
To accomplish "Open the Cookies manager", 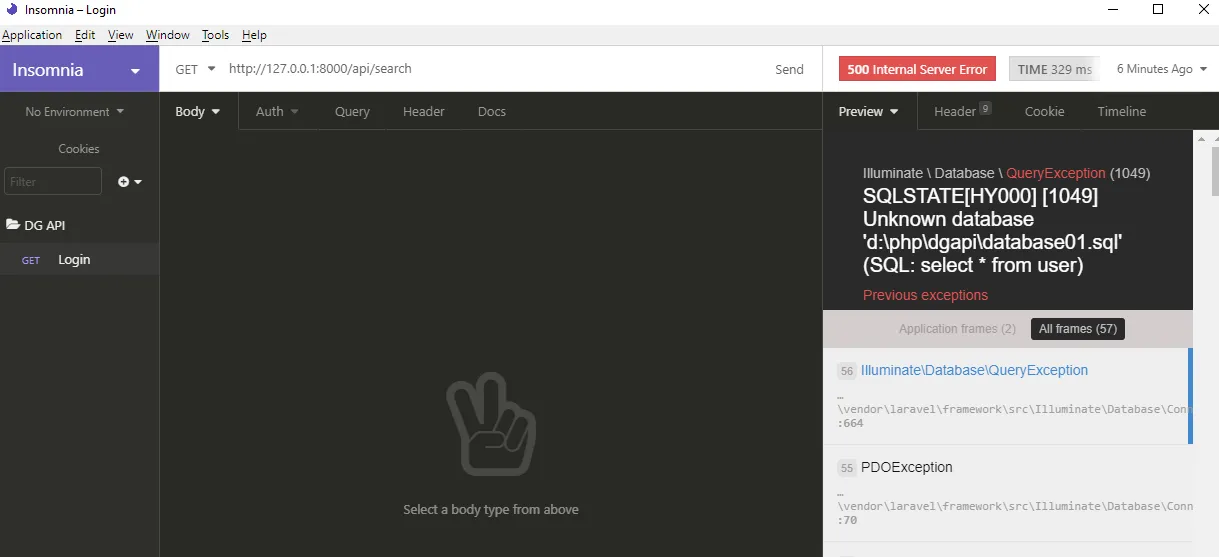I will tap(79, 149).
